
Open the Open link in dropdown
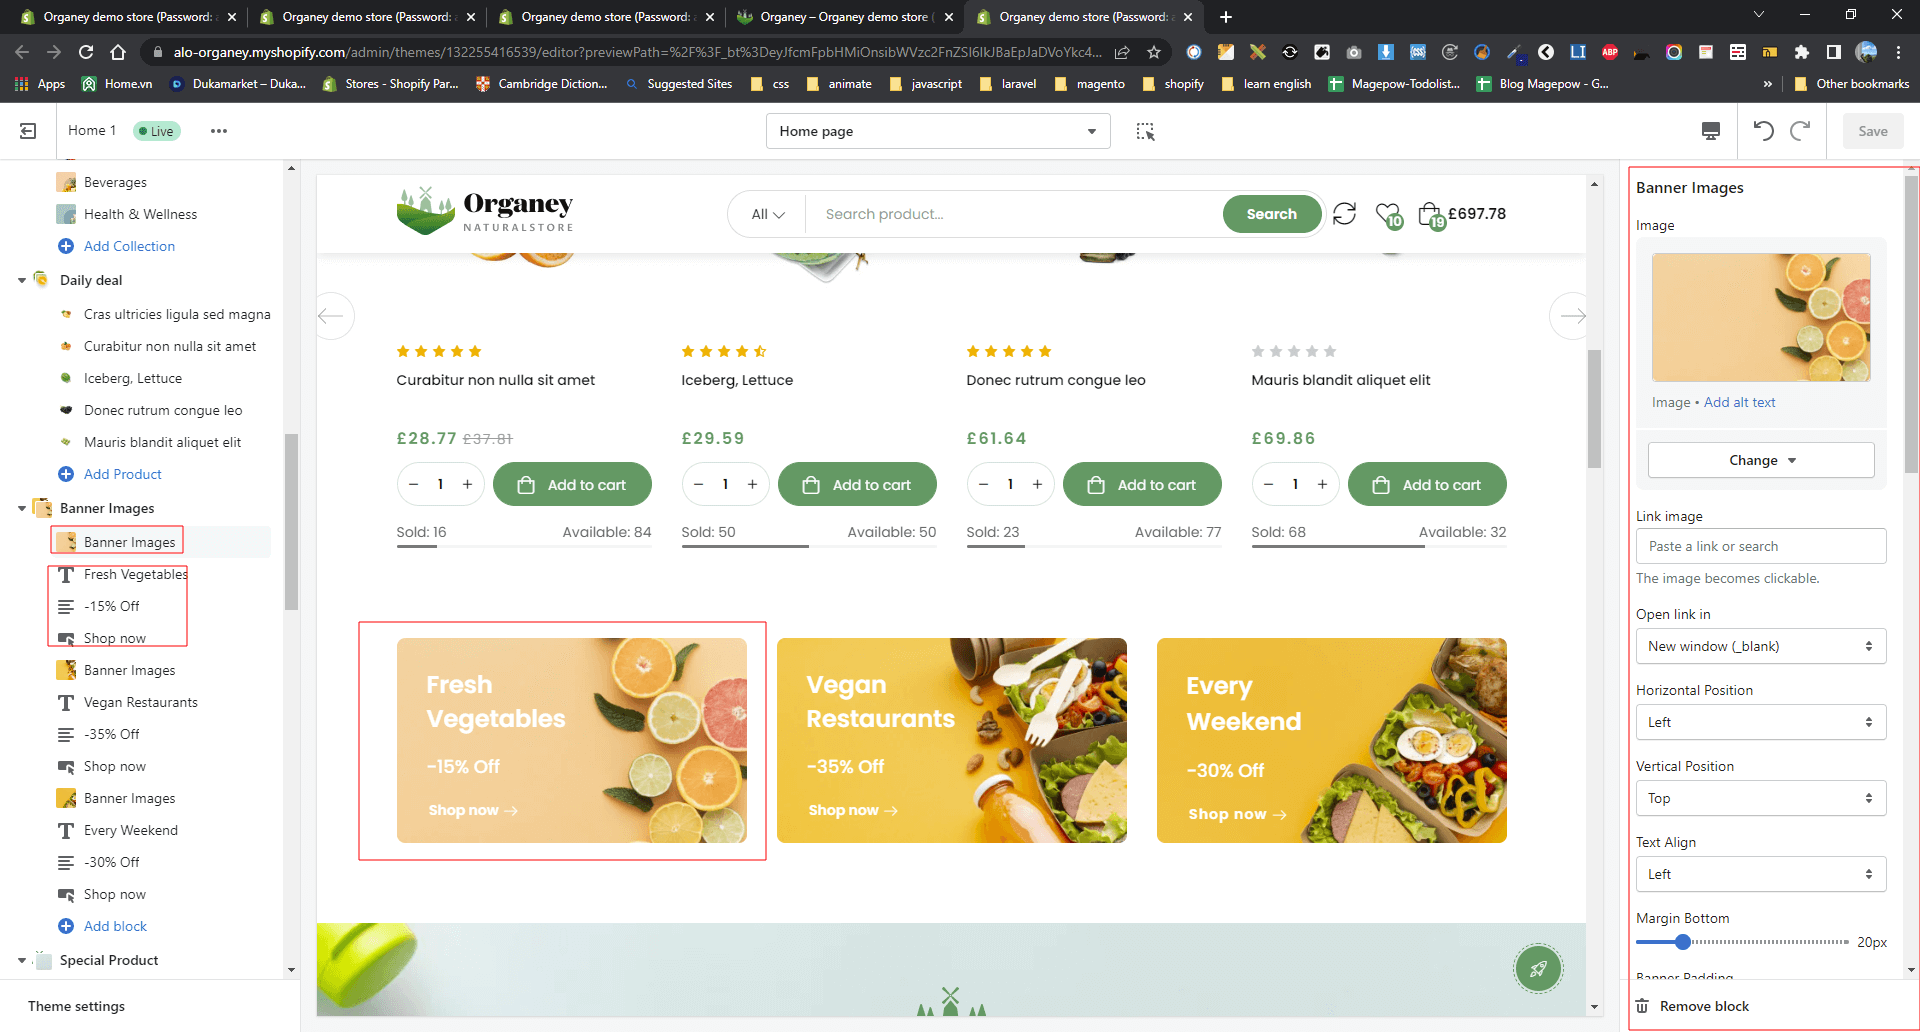1760,646
